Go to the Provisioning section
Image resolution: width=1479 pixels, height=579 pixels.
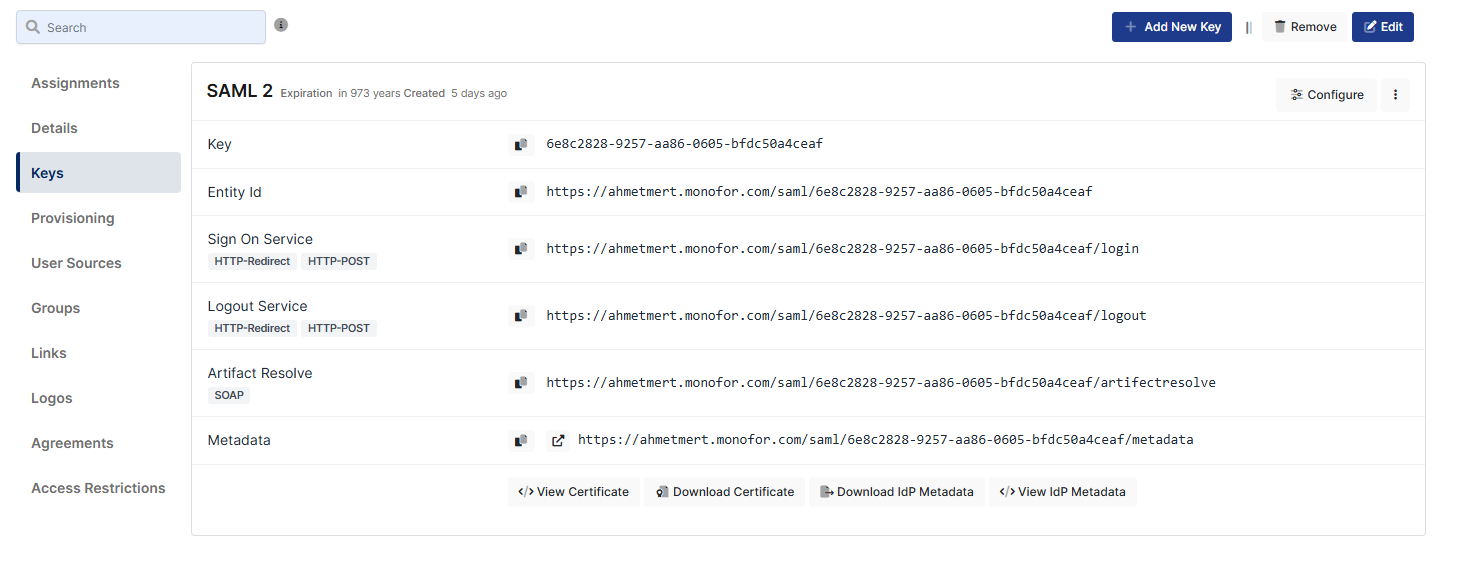pos(98,218)
